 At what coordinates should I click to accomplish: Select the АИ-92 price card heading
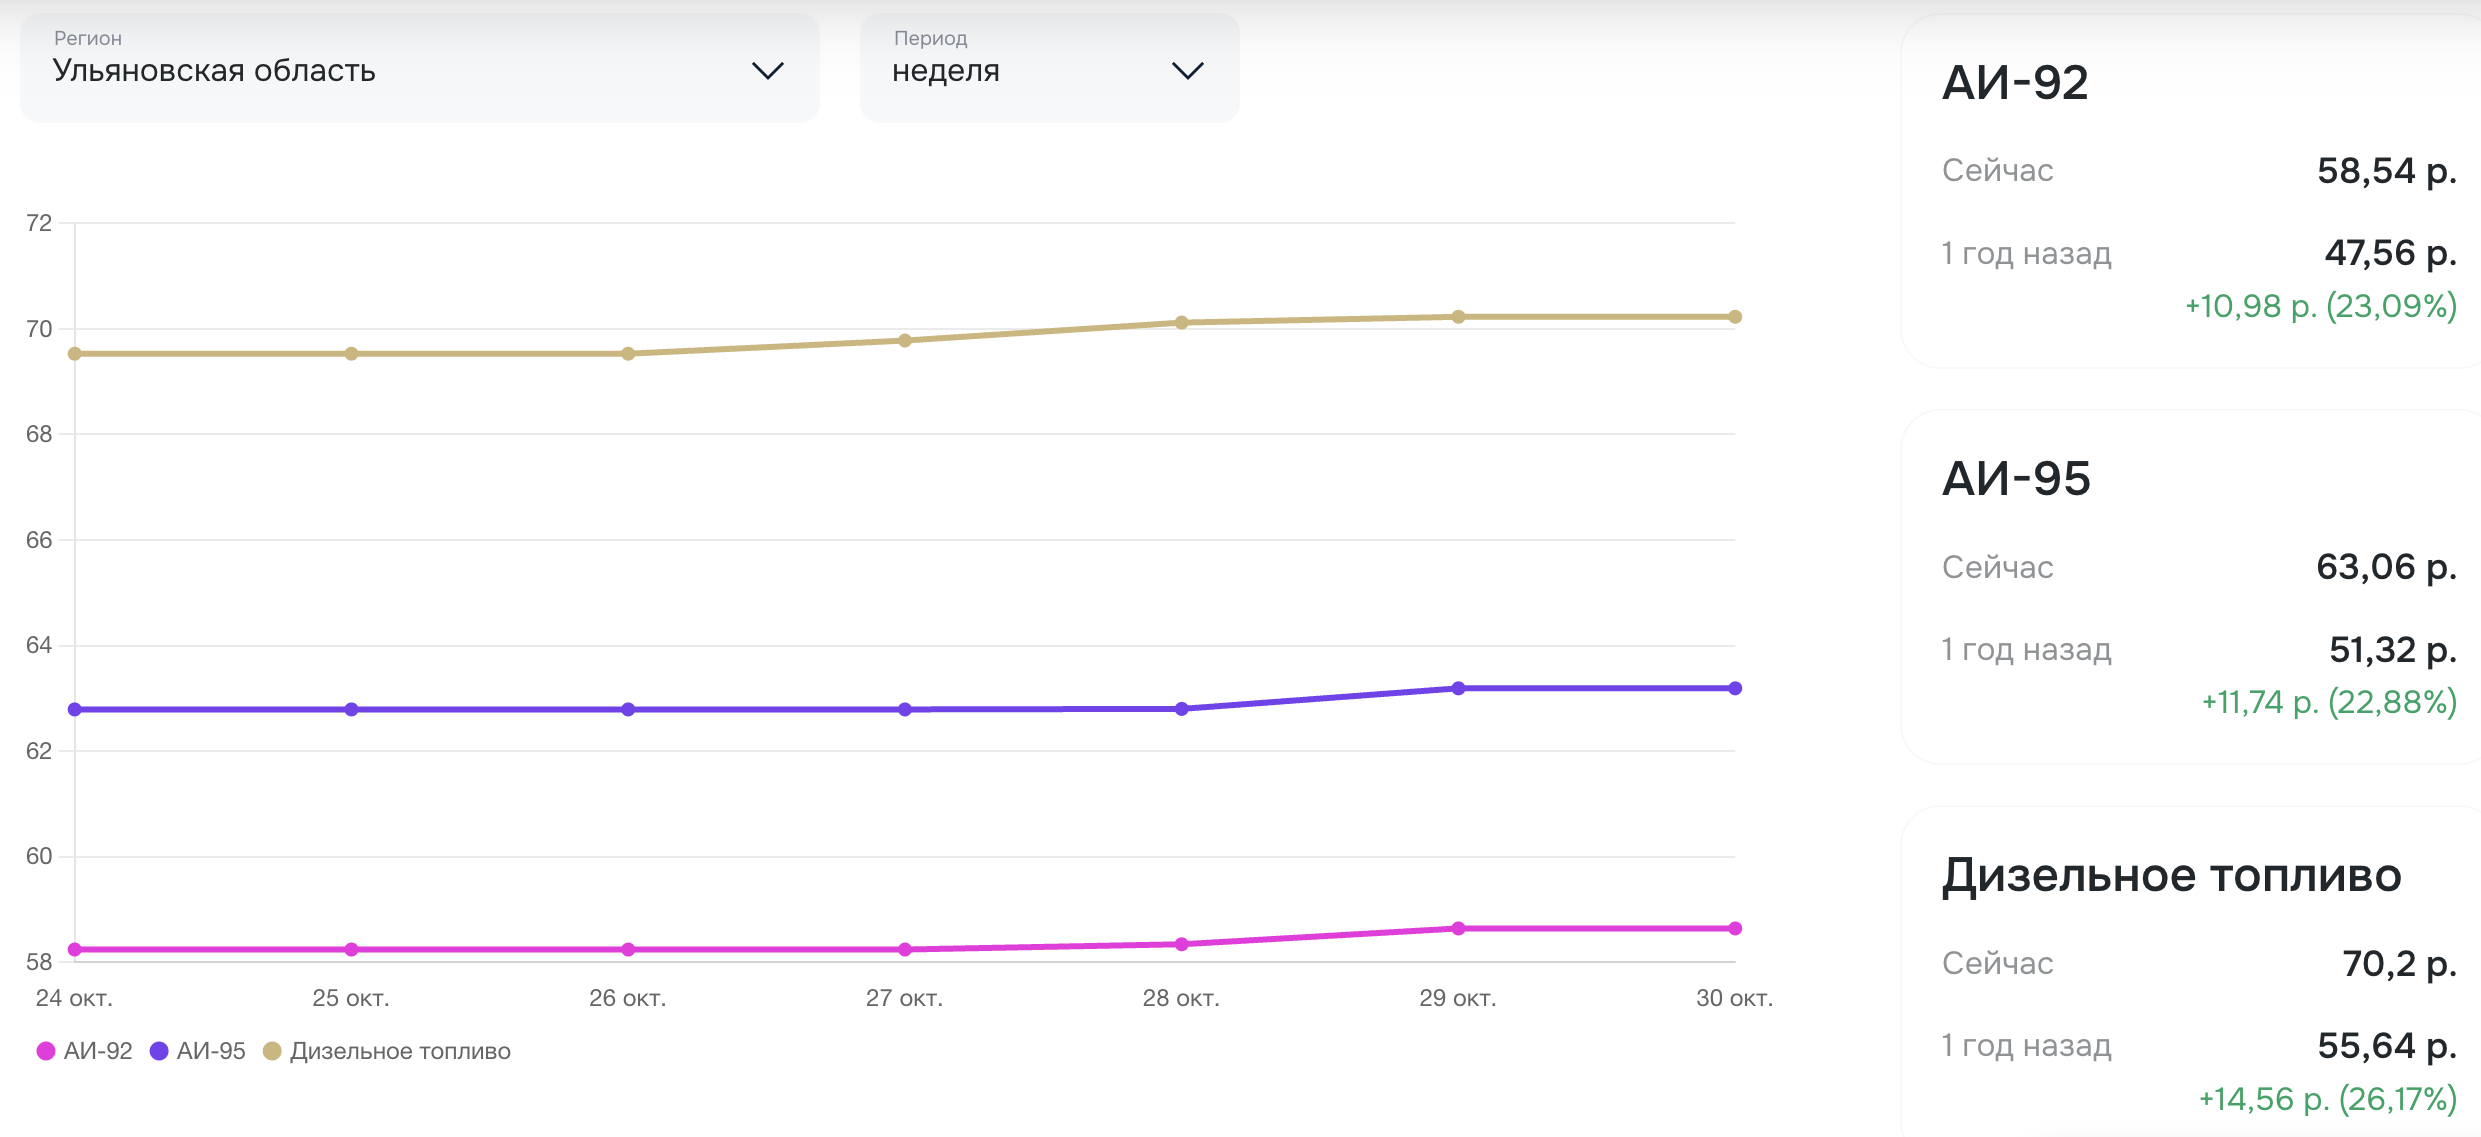[x=2015, y=82]
